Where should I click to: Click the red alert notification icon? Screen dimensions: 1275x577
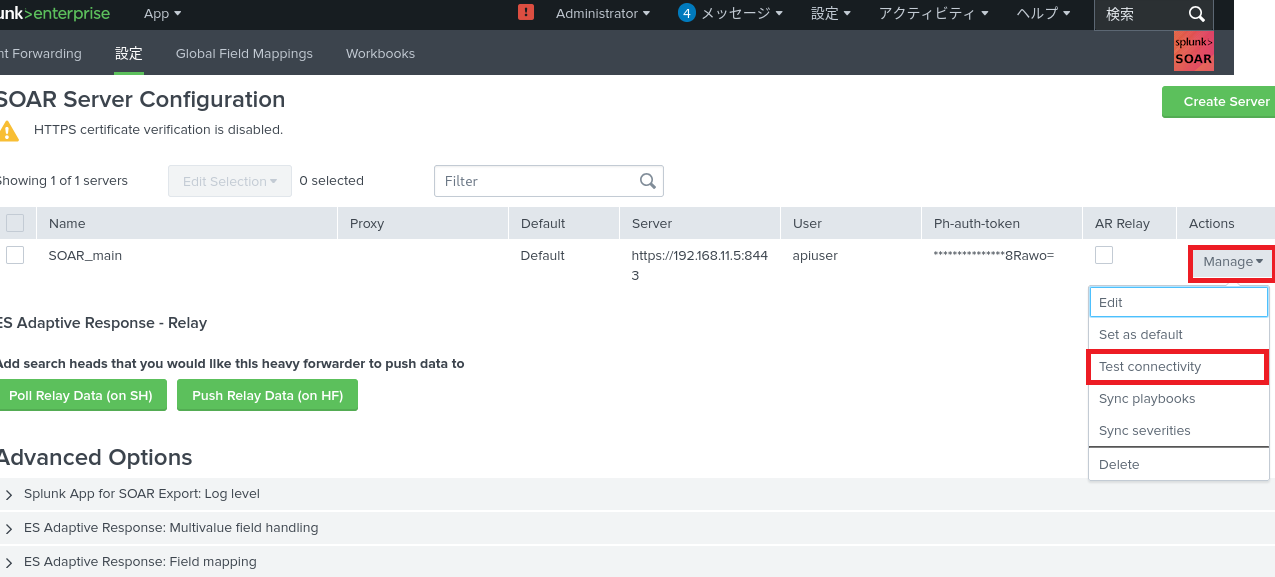coord(526,13)
